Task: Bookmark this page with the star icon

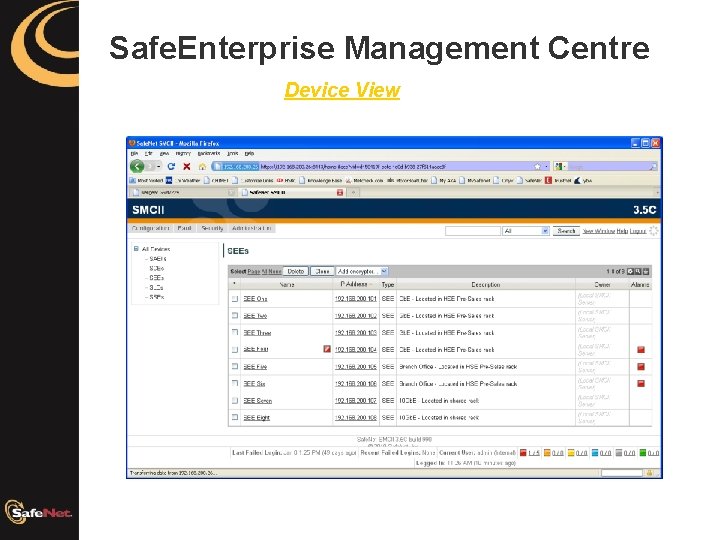Action: 537,166
